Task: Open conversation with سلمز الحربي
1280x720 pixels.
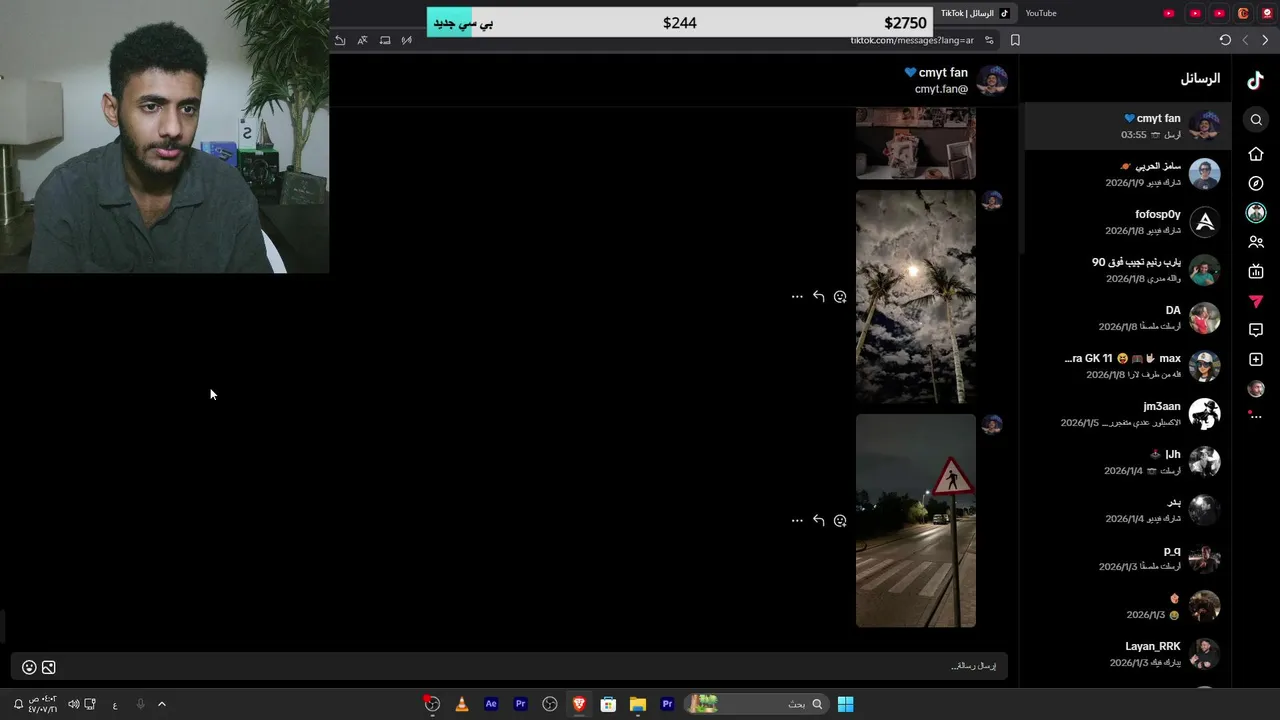Action: pos(1127,174)
